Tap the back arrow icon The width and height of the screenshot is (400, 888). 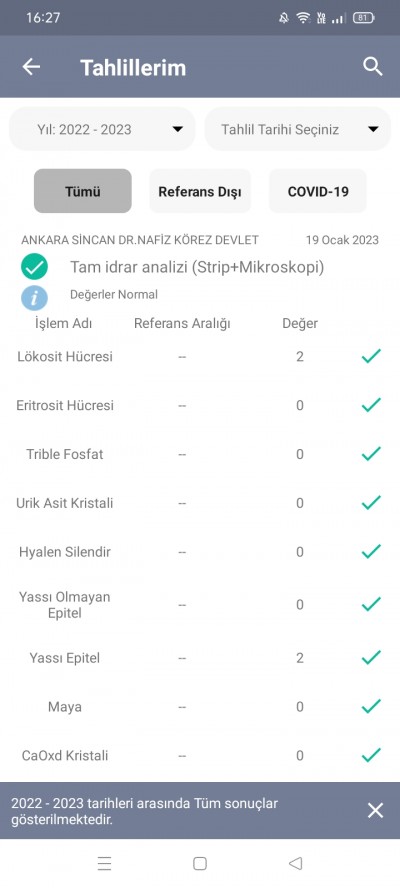pos(31,67)
